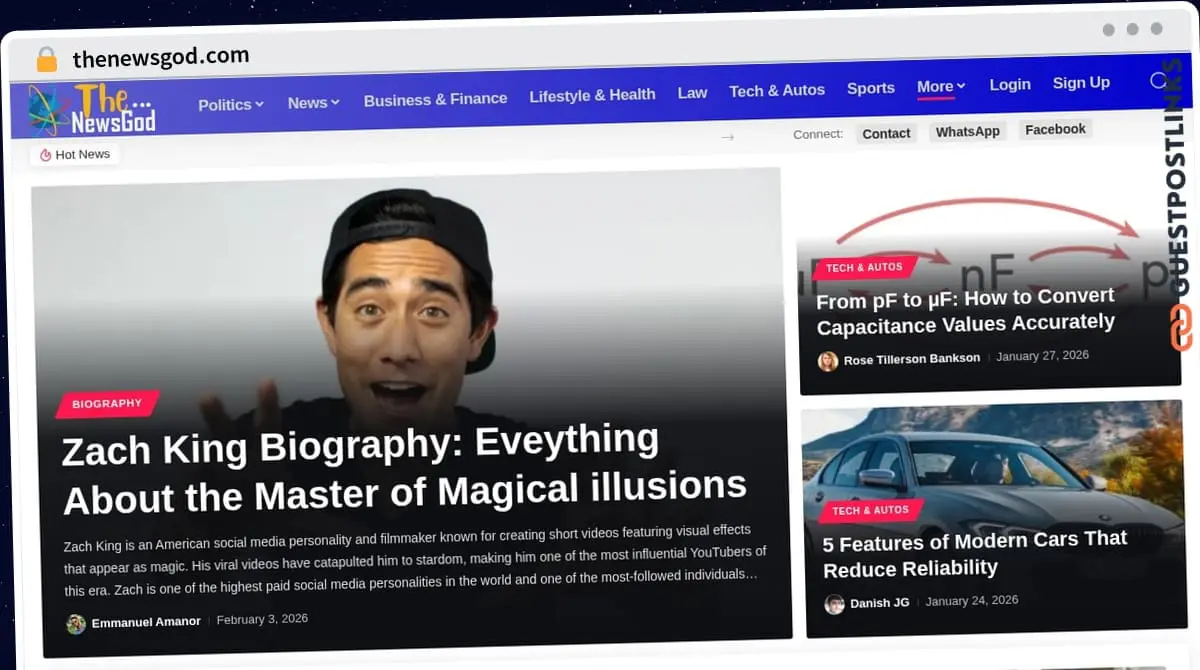Expand the News dropdown menu
The image size is (1200, 670).
tap(313, 102)
